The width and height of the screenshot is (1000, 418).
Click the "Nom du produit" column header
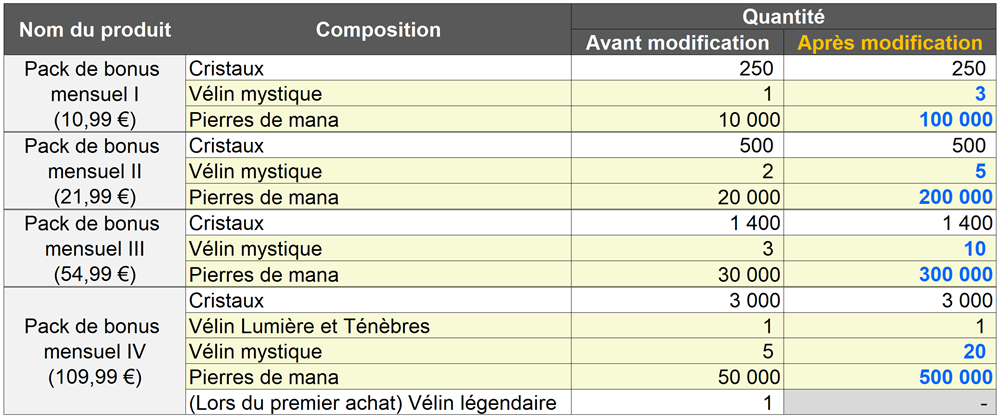click(95, 29)
